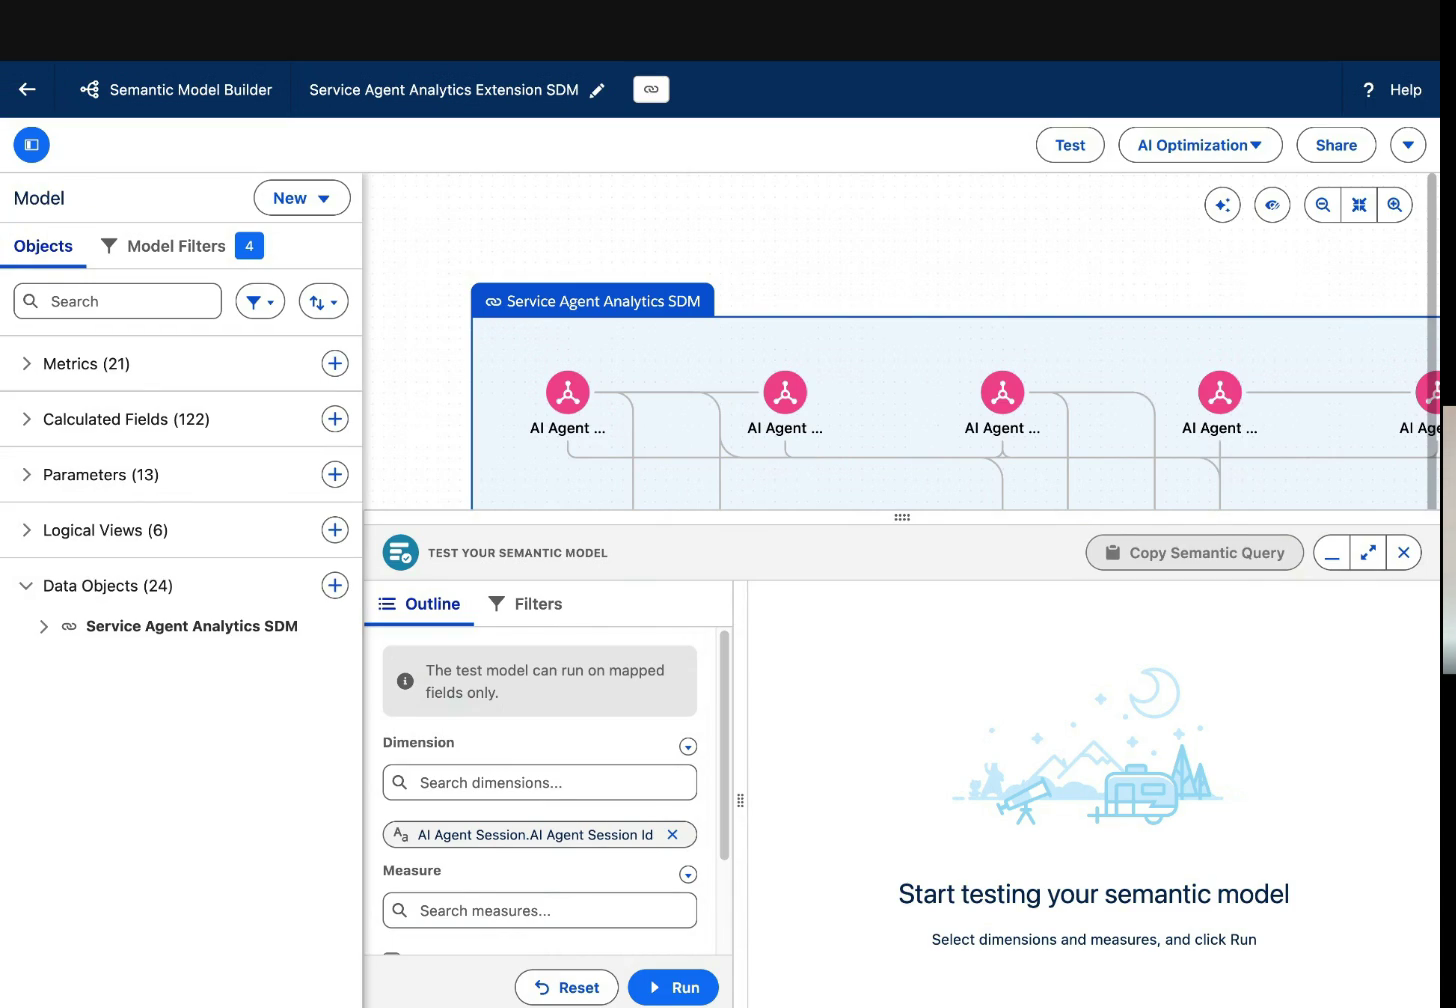Zoom out on the model canvas
1456x1008 pixels.
(x=1323, y=205)
